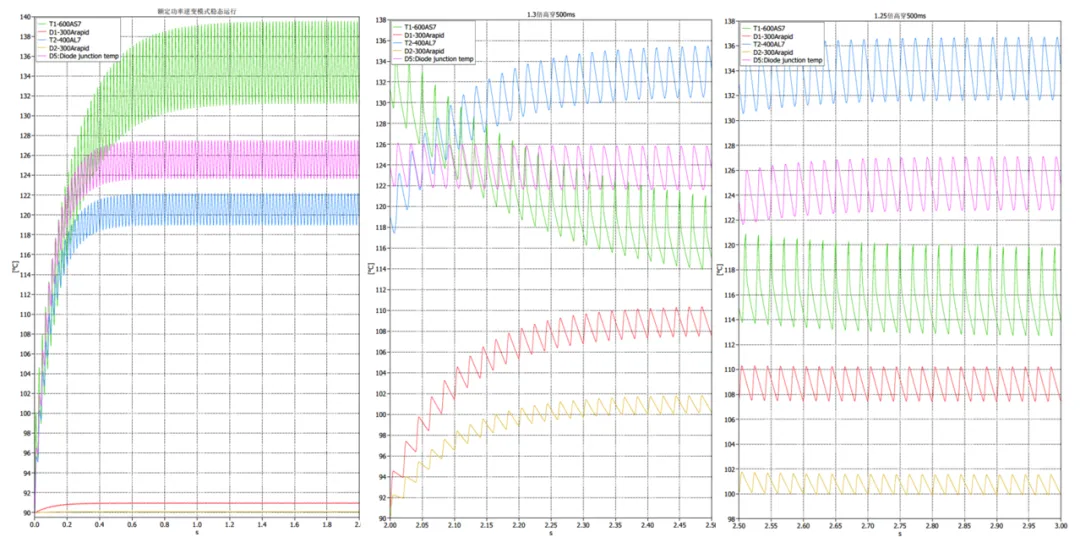Click the left plot's Chinese title
The width and height of the screenshot is (1080, 537).
[196, 10]
